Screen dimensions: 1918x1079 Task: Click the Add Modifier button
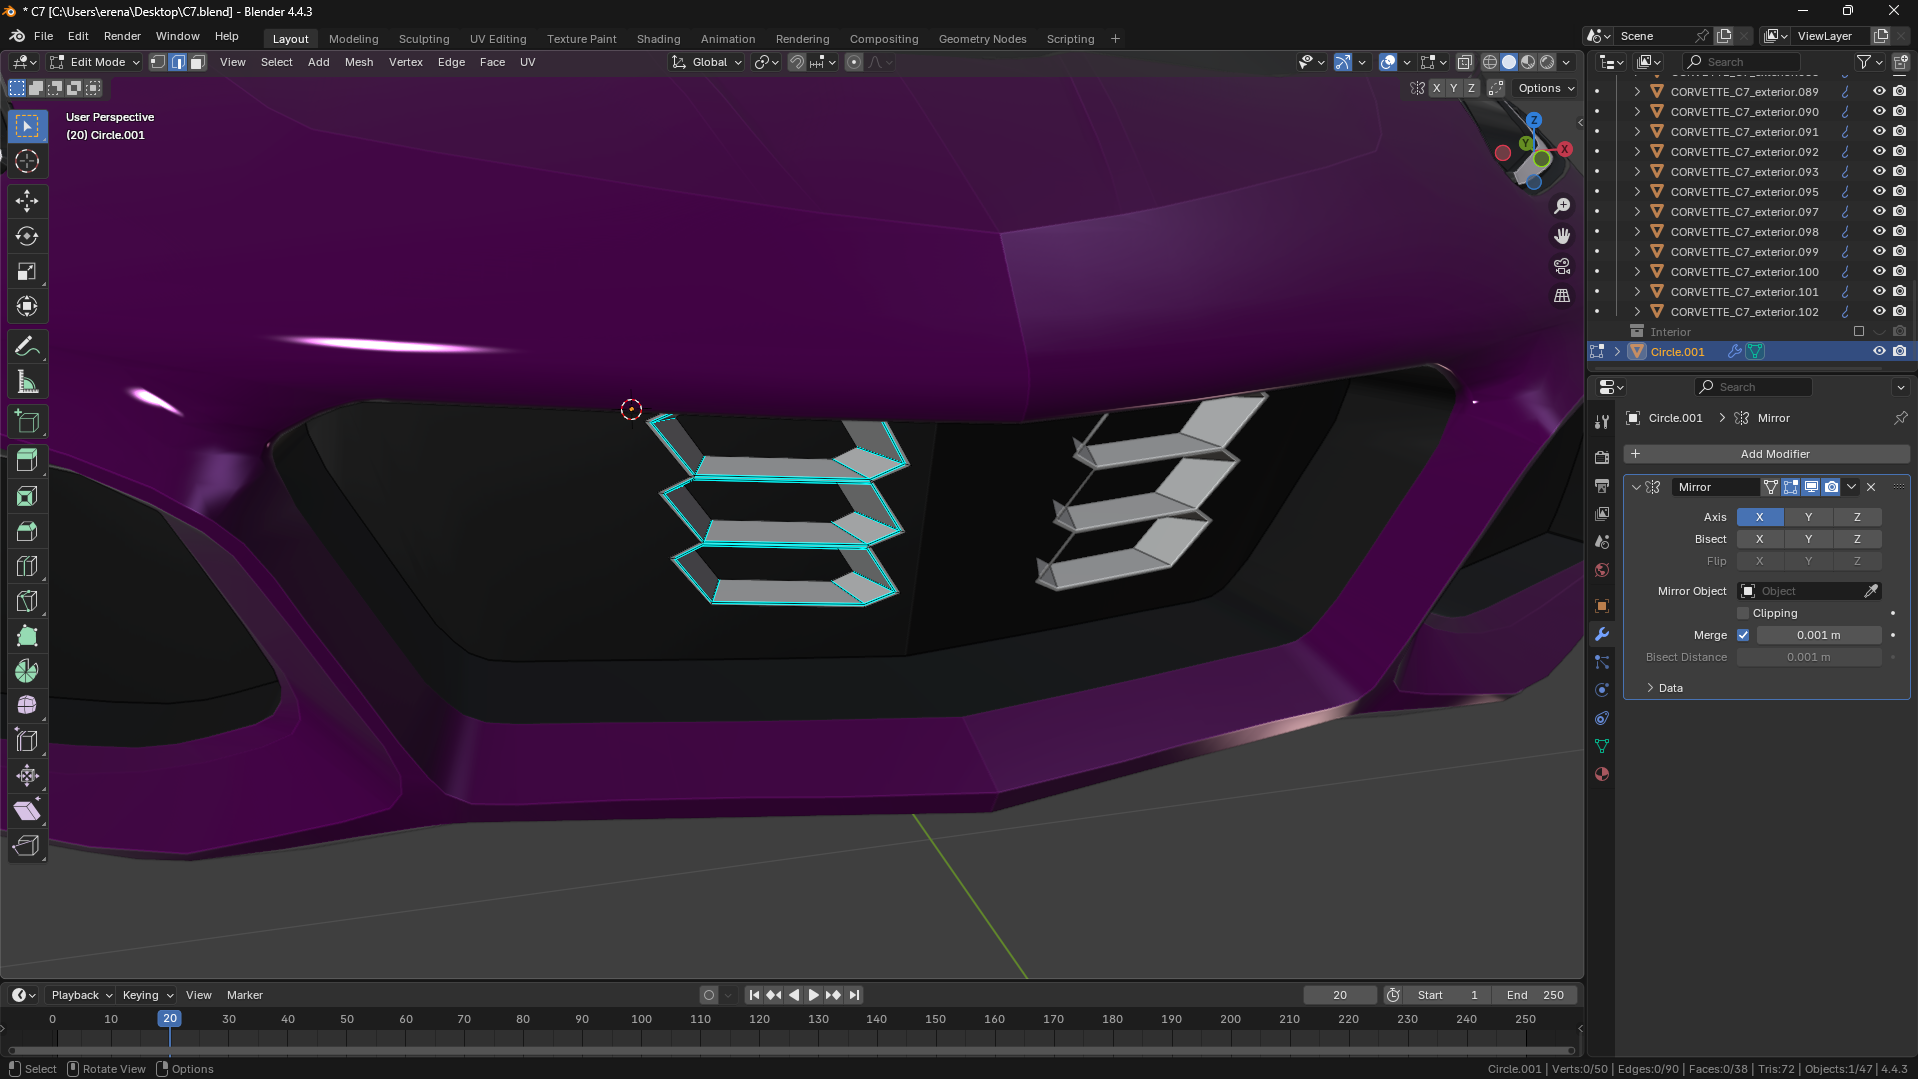pos(1766,454)
